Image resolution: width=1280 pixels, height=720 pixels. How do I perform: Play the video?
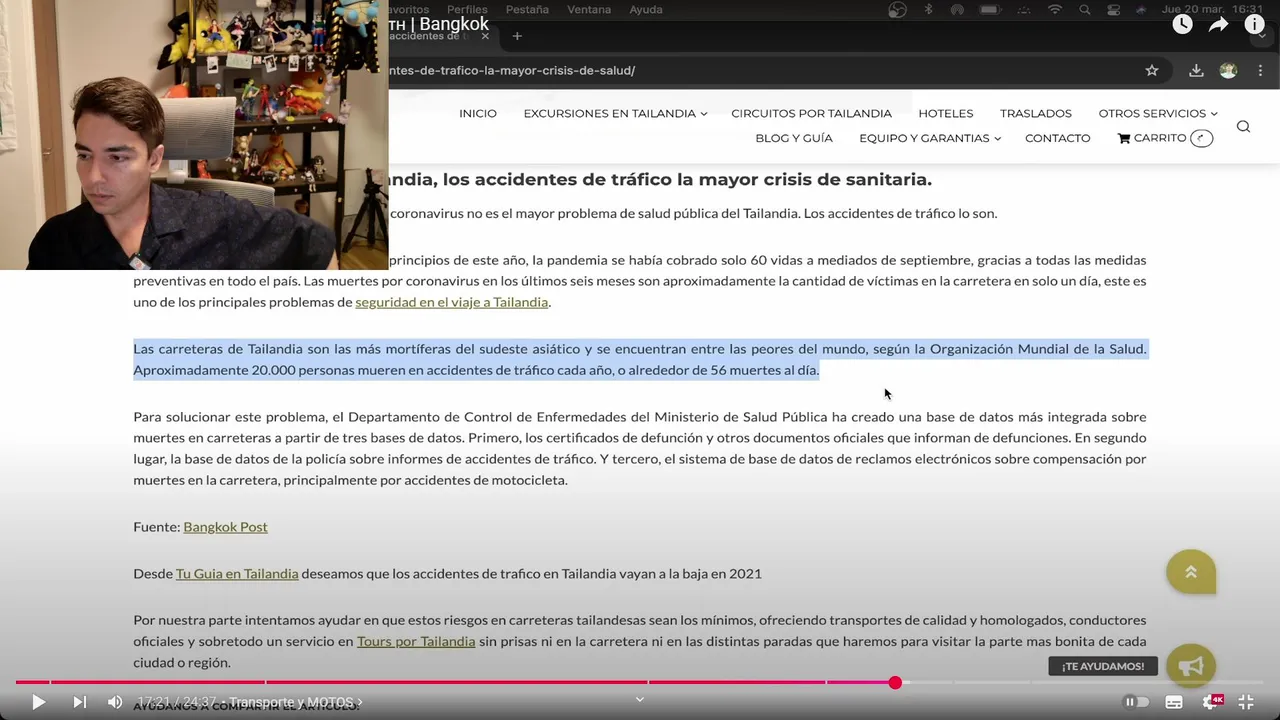coord(38,702)
